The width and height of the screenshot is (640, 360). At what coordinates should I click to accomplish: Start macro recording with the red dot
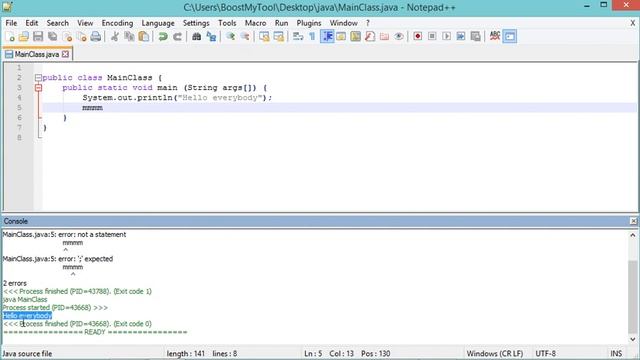click(x=418, y=37)
